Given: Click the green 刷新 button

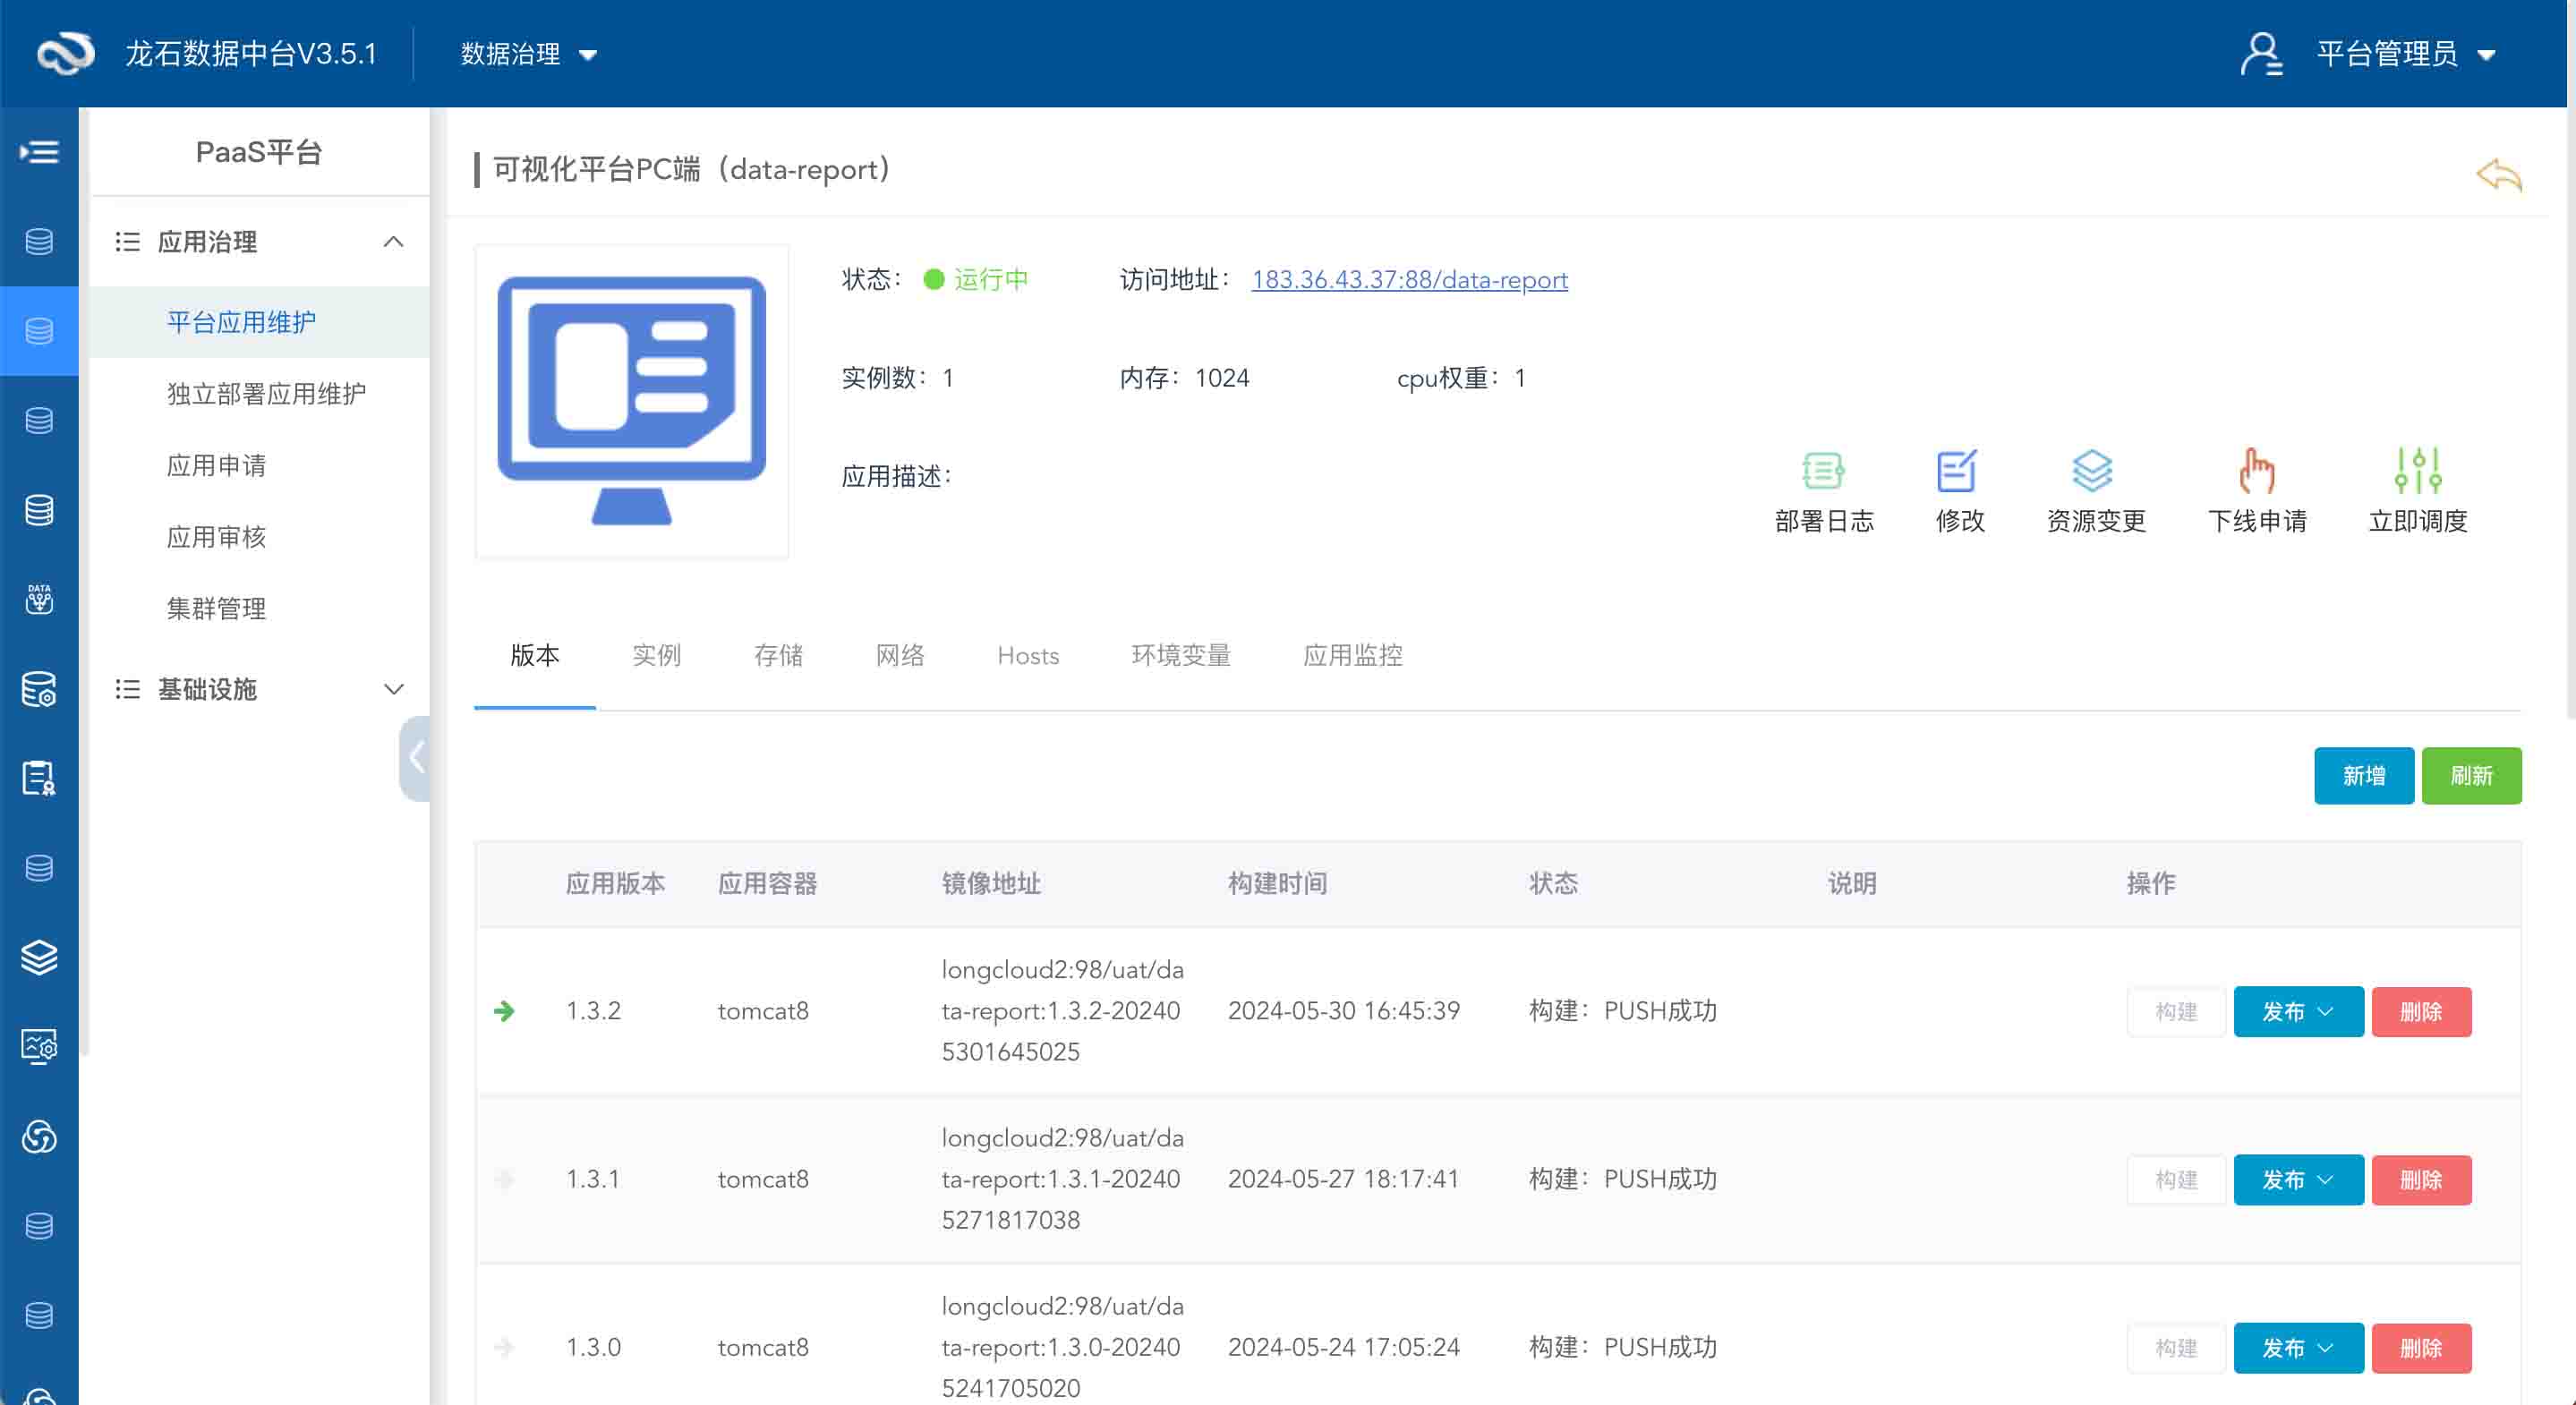Looking at the screenshot, I should pyautogui.click(x=2471, y=775).
